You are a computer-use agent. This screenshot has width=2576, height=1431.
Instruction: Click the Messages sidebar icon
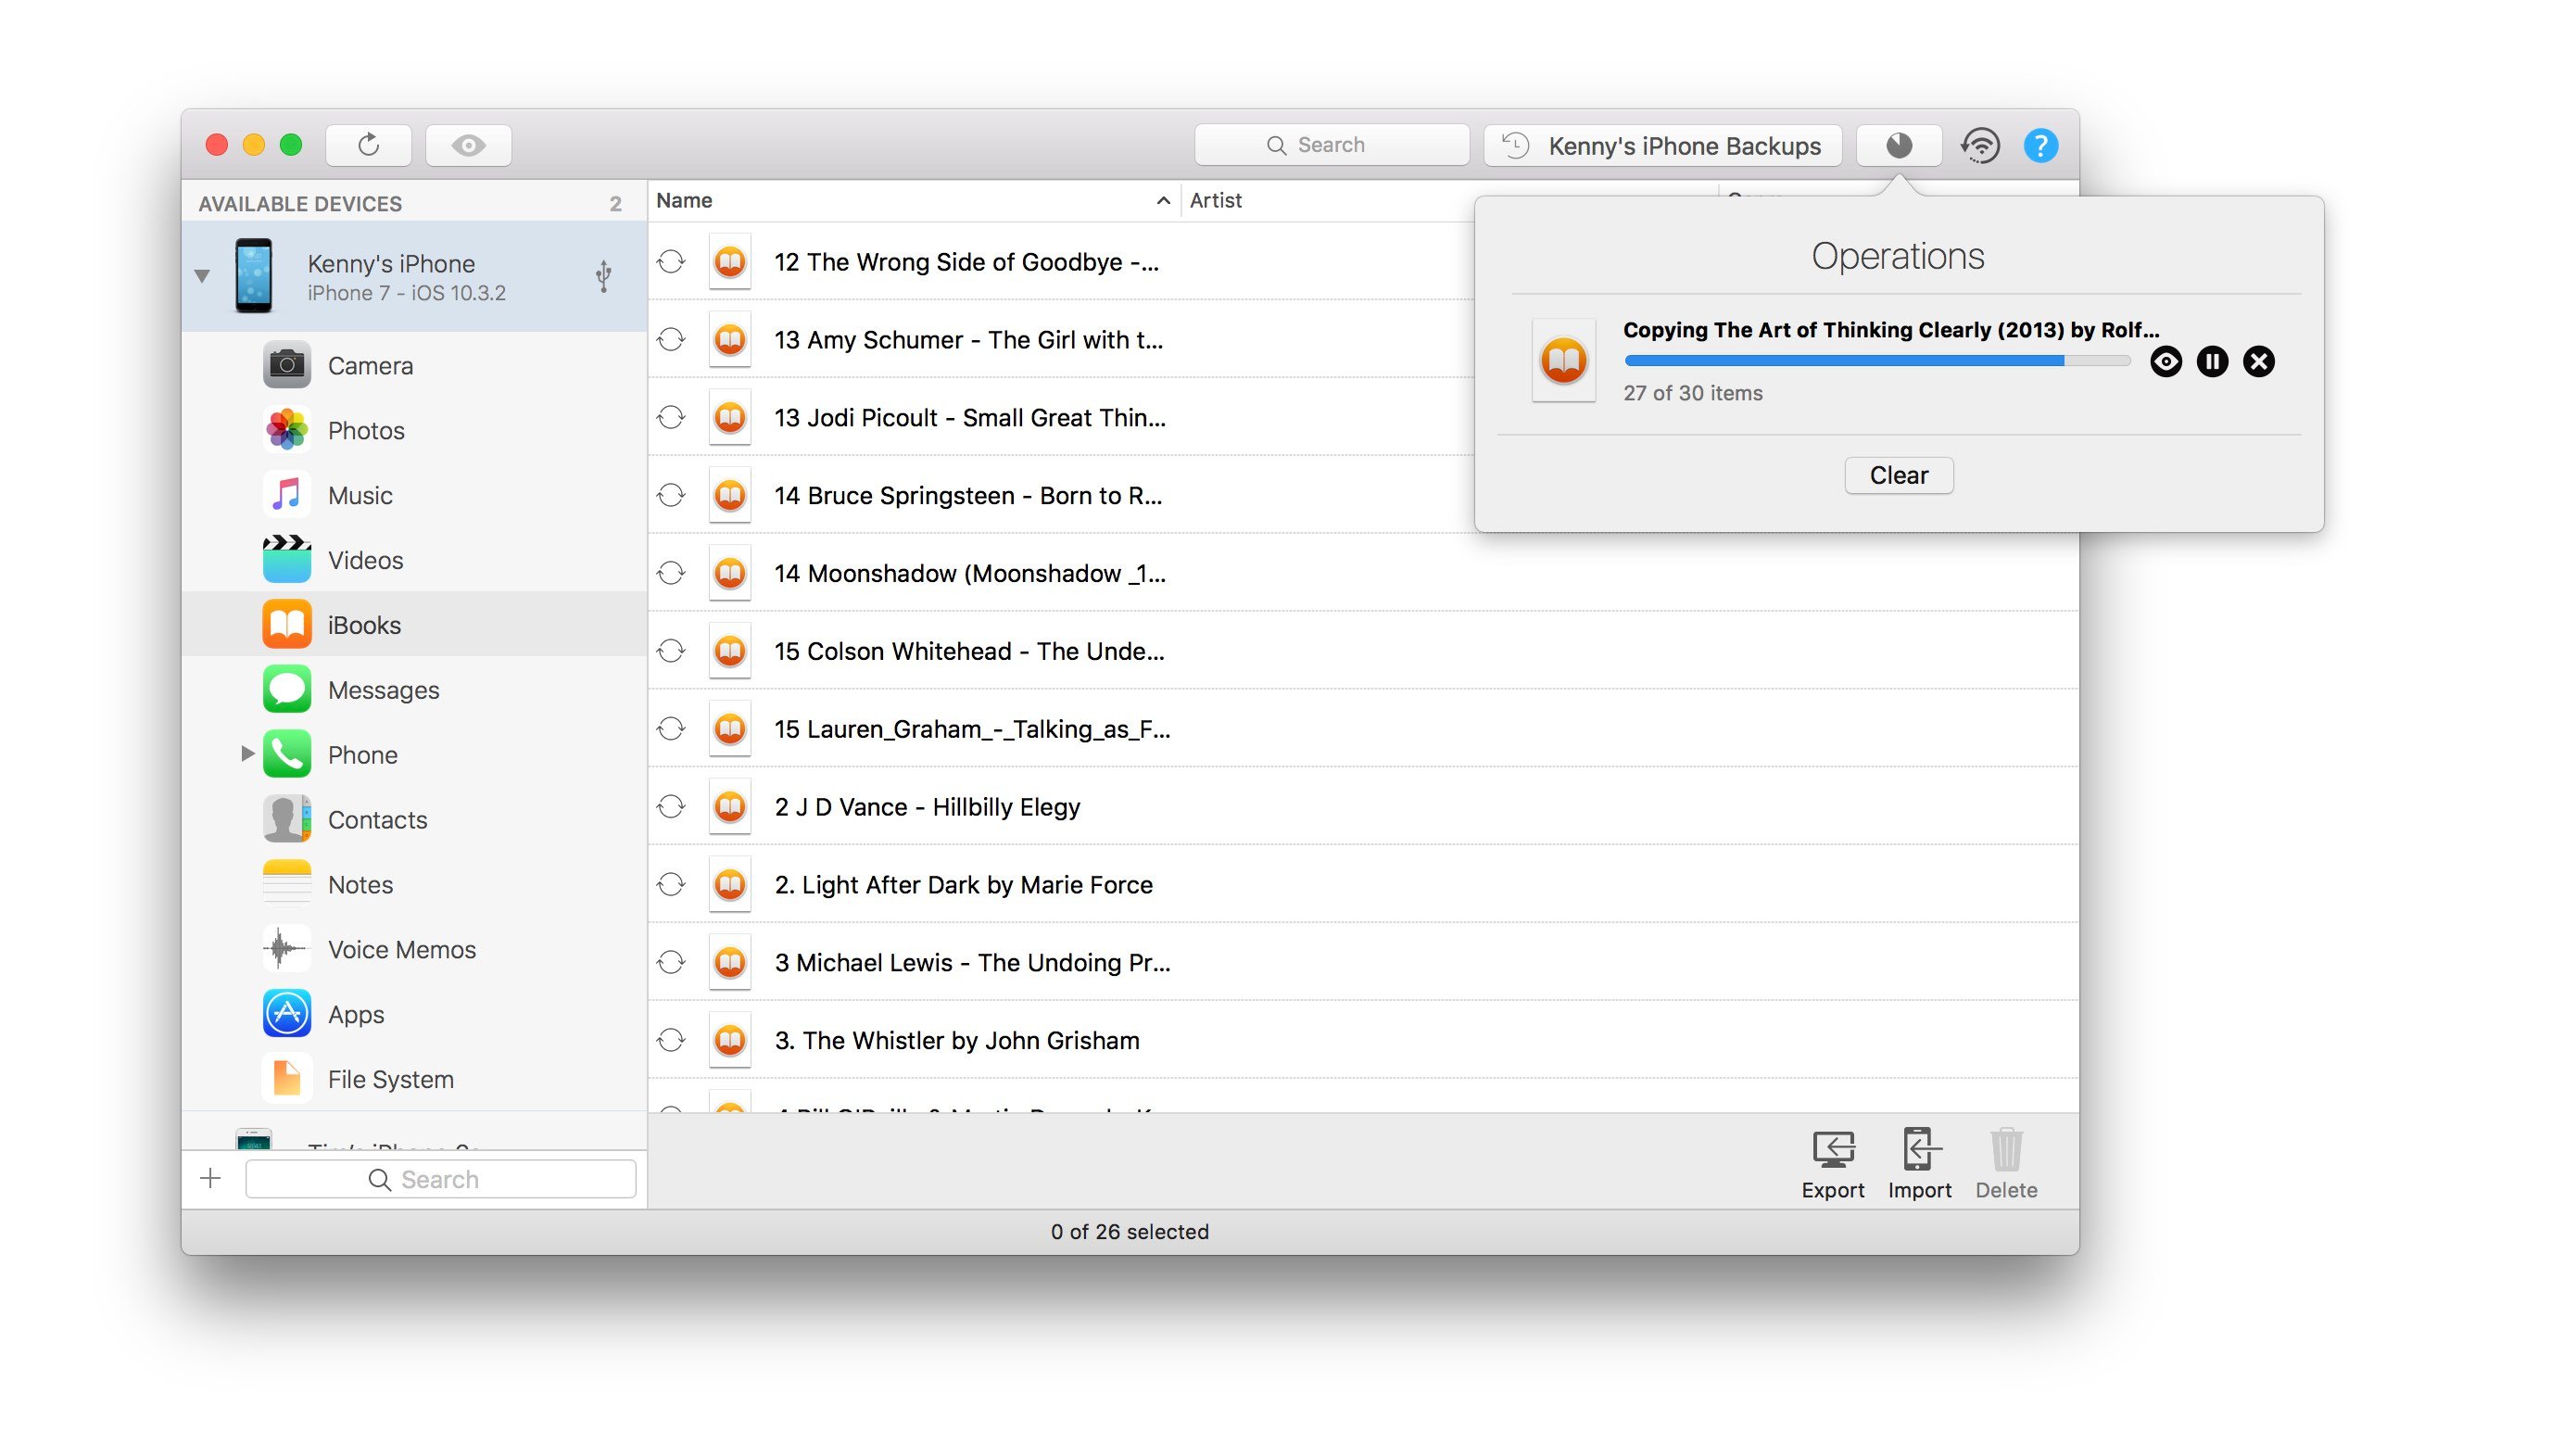click(x=287, y=689)
